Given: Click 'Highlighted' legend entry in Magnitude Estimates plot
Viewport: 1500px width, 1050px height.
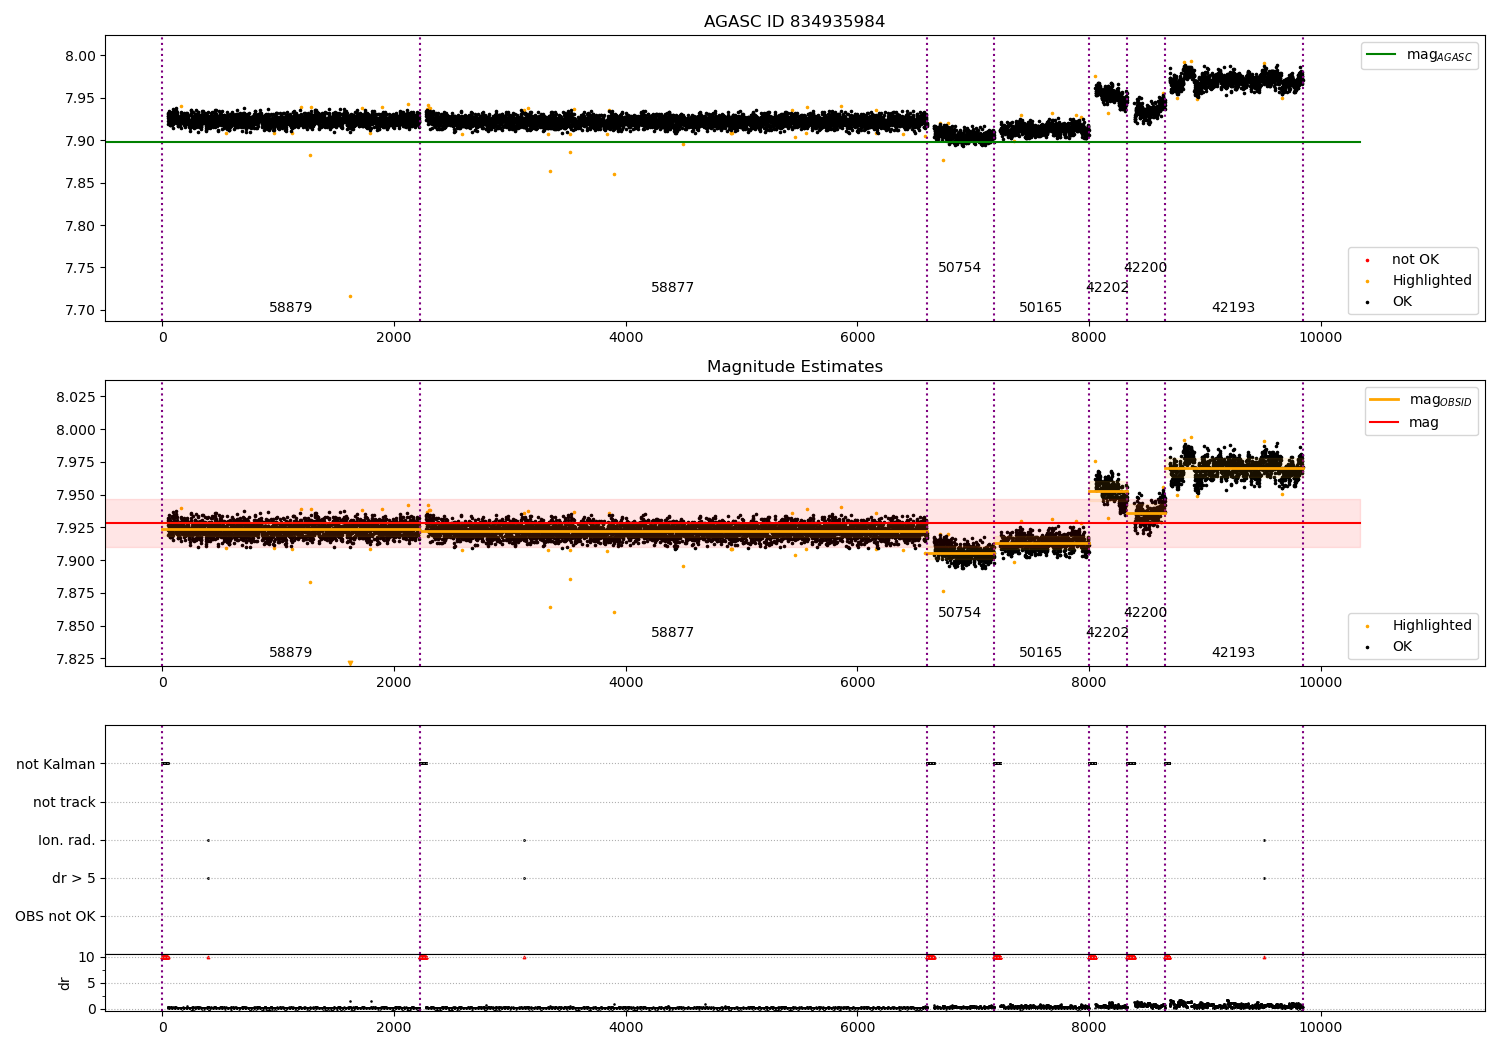Looking at the screenshot, I should pos(1431,626).
